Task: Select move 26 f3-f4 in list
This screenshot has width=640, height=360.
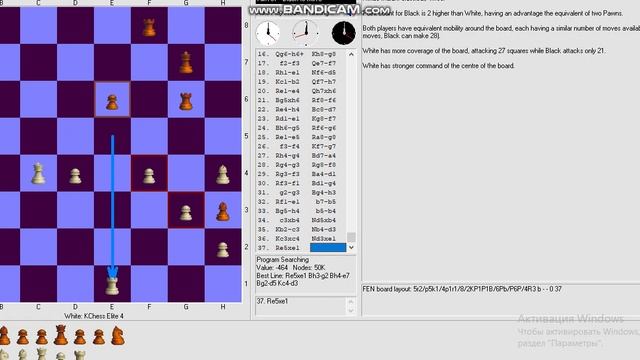Action: [x=289, y=147]
